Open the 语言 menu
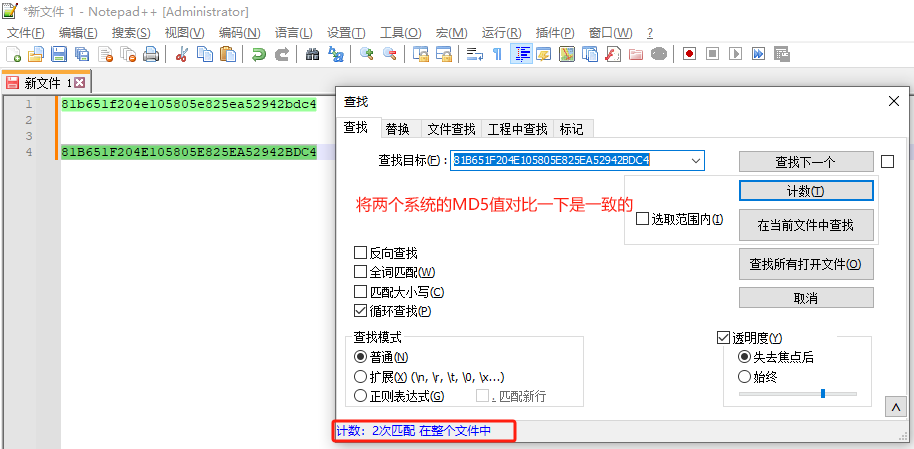 (294, 33)
